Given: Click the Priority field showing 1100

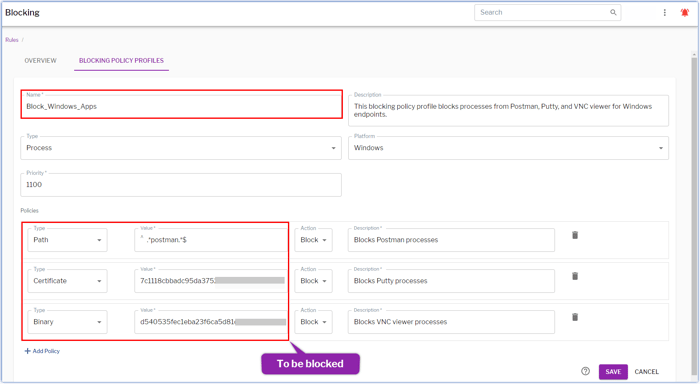Looking at the screenshot, I should click(181, 185).
